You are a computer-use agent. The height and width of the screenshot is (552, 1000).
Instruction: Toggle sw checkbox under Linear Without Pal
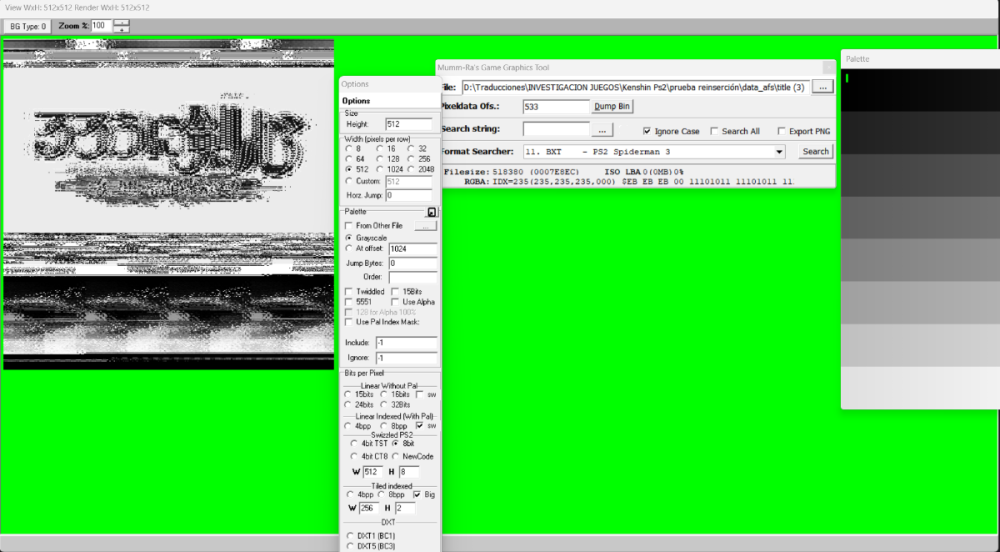(x=420, y=395)
